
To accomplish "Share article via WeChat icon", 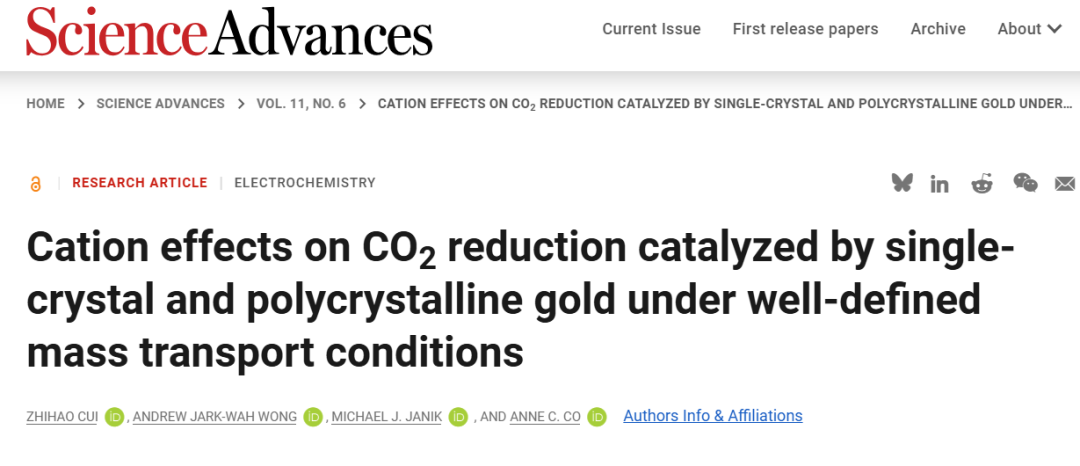I will pyautogui.click(x=1025, y=182).
